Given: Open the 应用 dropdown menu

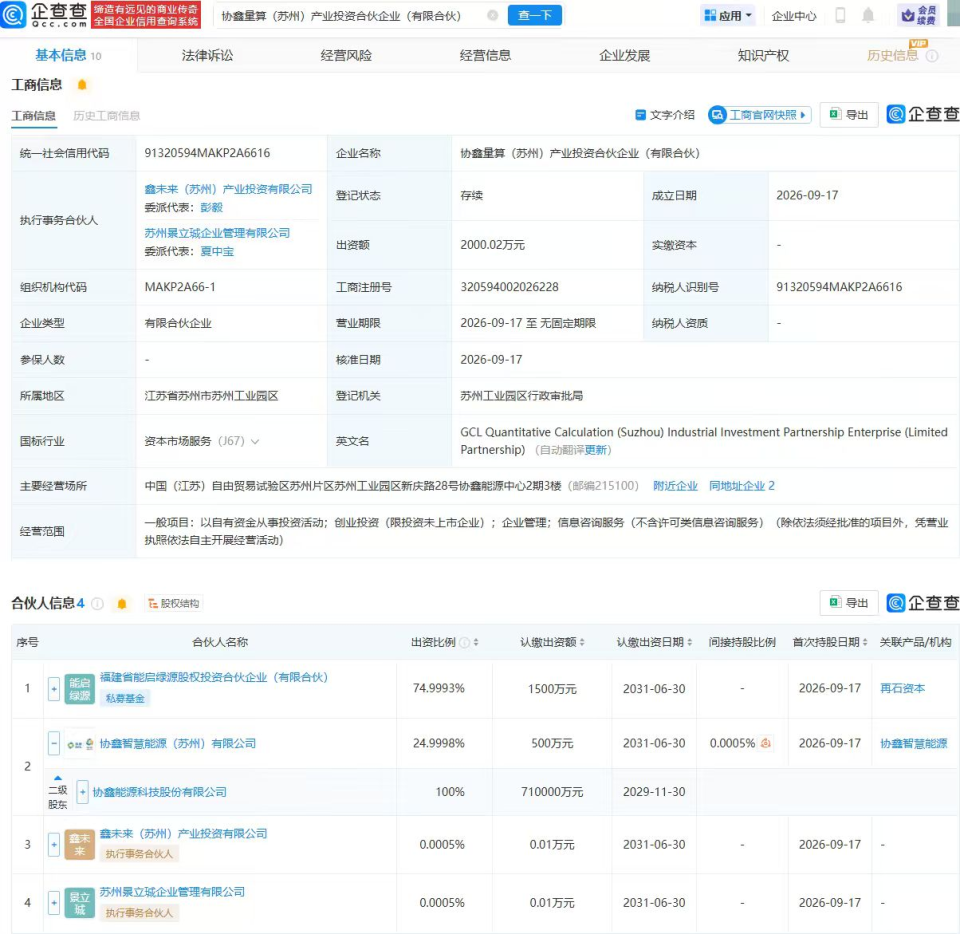Looking at the screenshot, I should (x=727, y=16).
